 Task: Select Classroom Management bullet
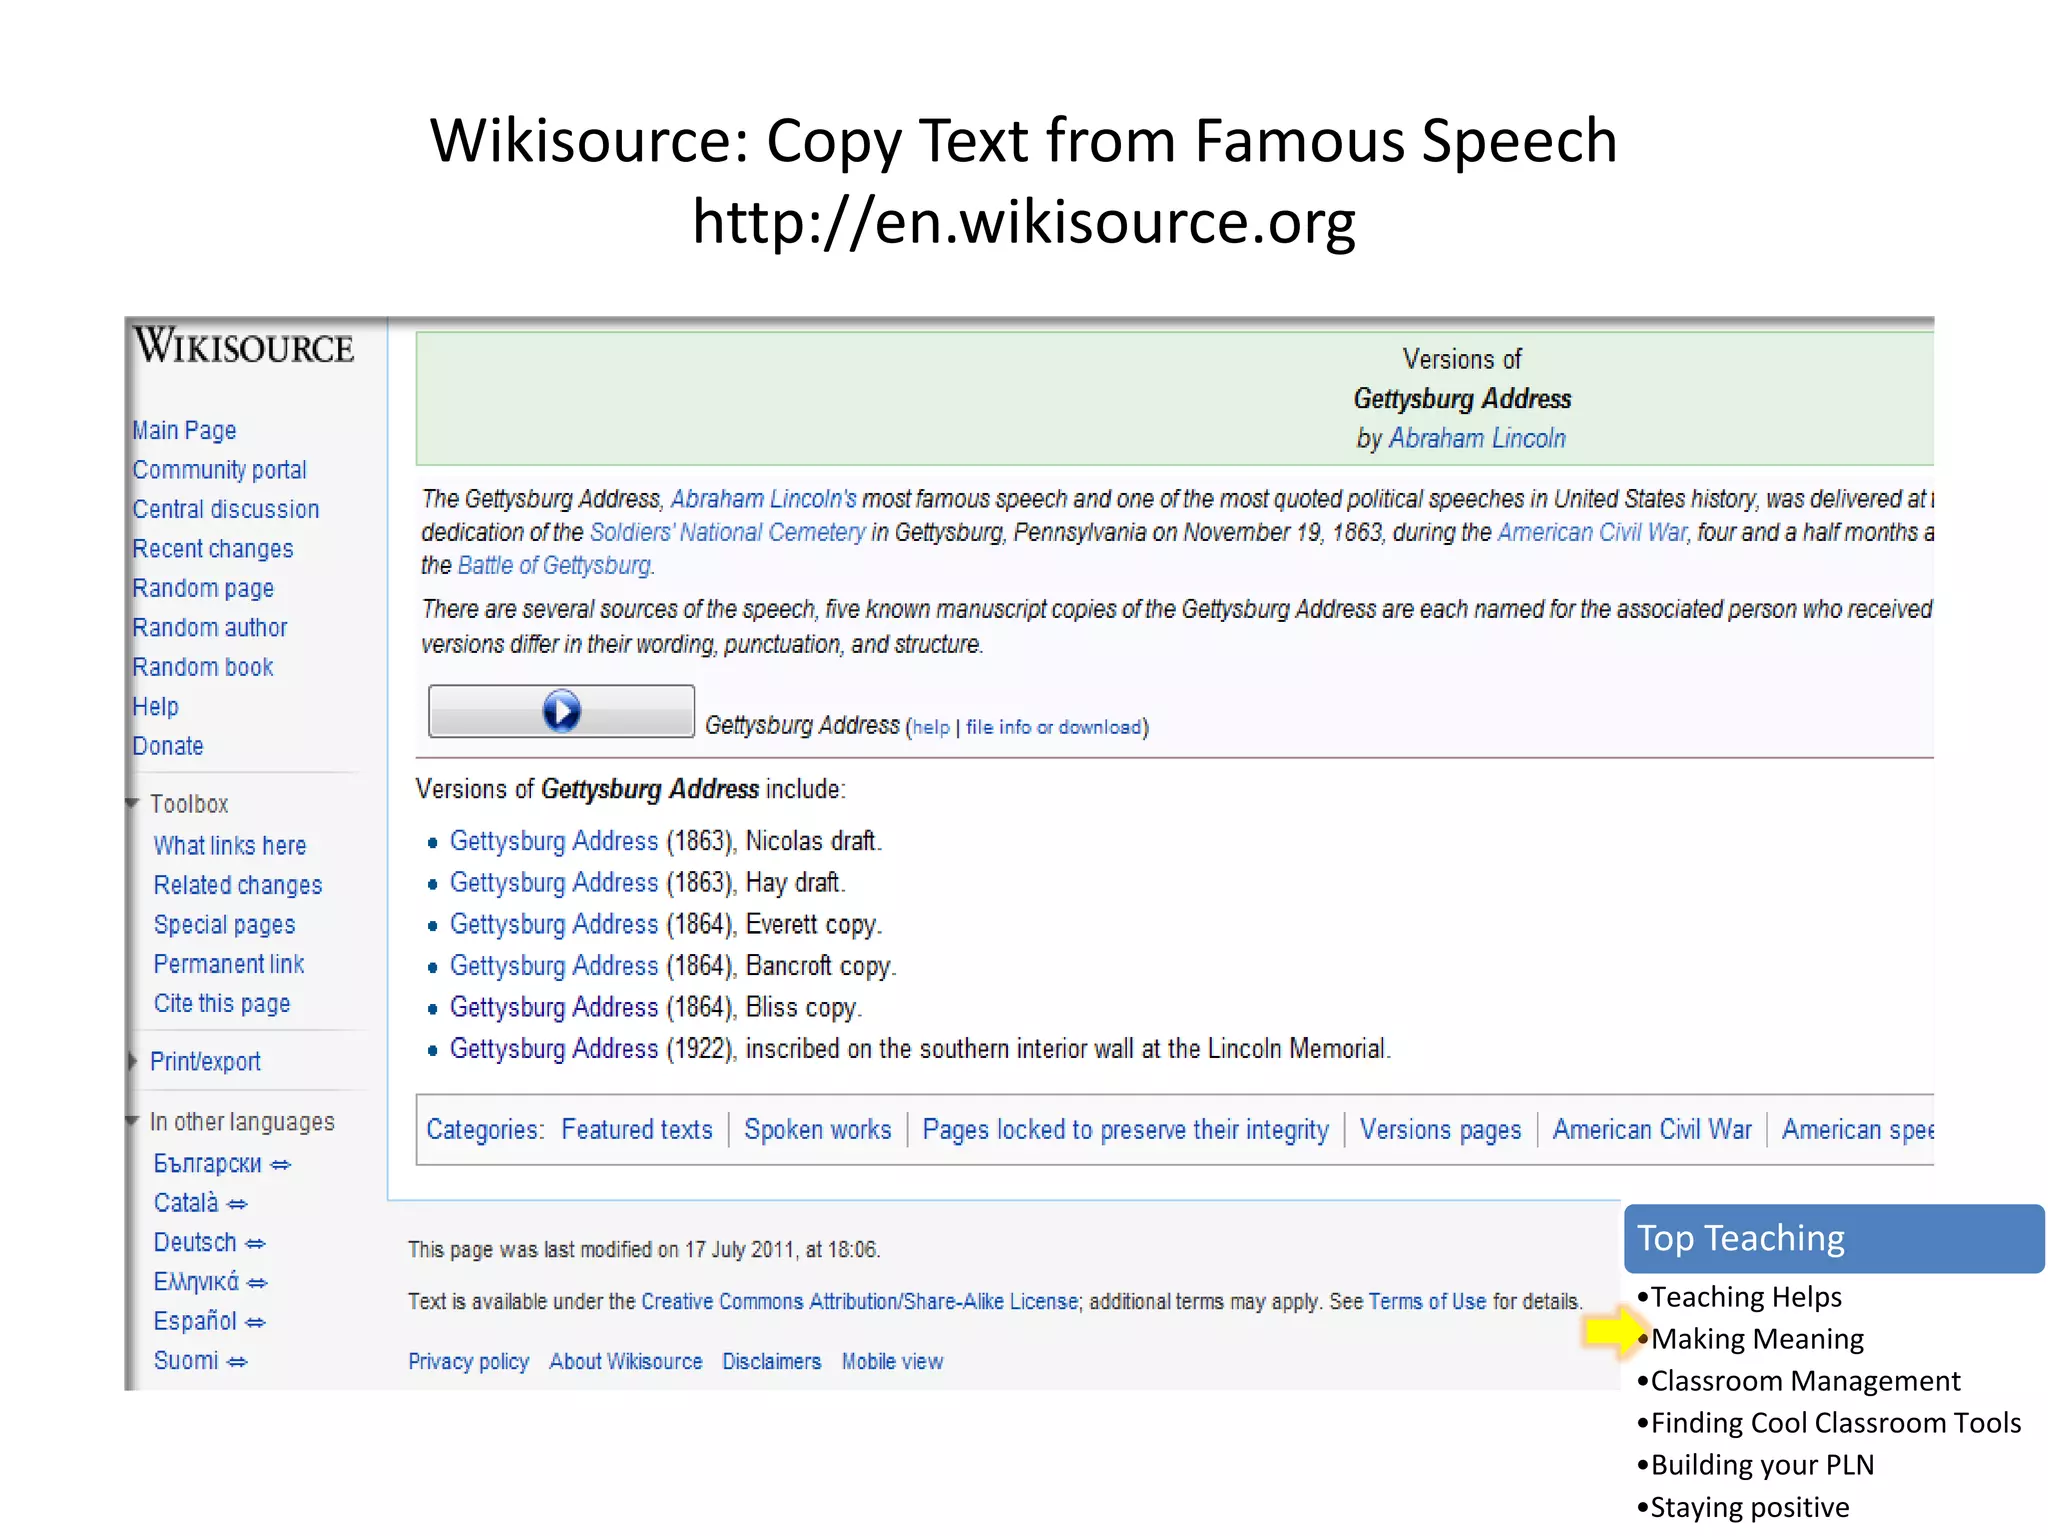[x=1805, y=1380]
